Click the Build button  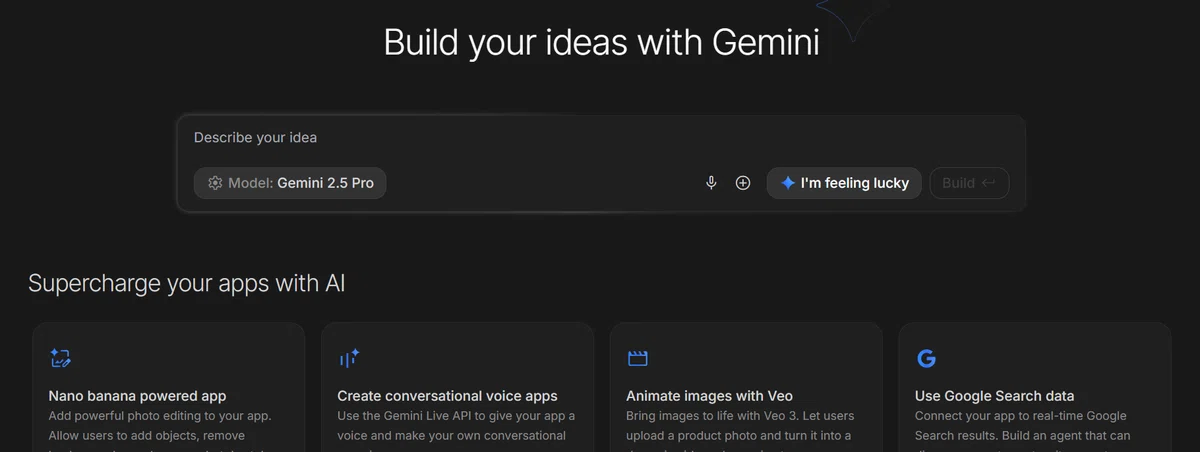point(969,183)
